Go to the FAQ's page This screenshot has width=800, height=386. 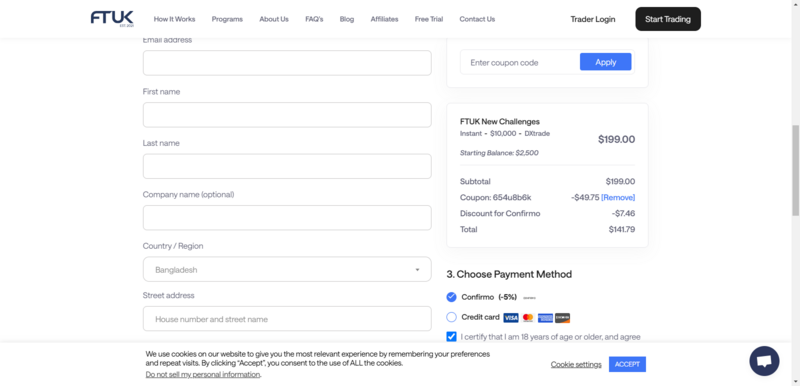coord(314,19)
